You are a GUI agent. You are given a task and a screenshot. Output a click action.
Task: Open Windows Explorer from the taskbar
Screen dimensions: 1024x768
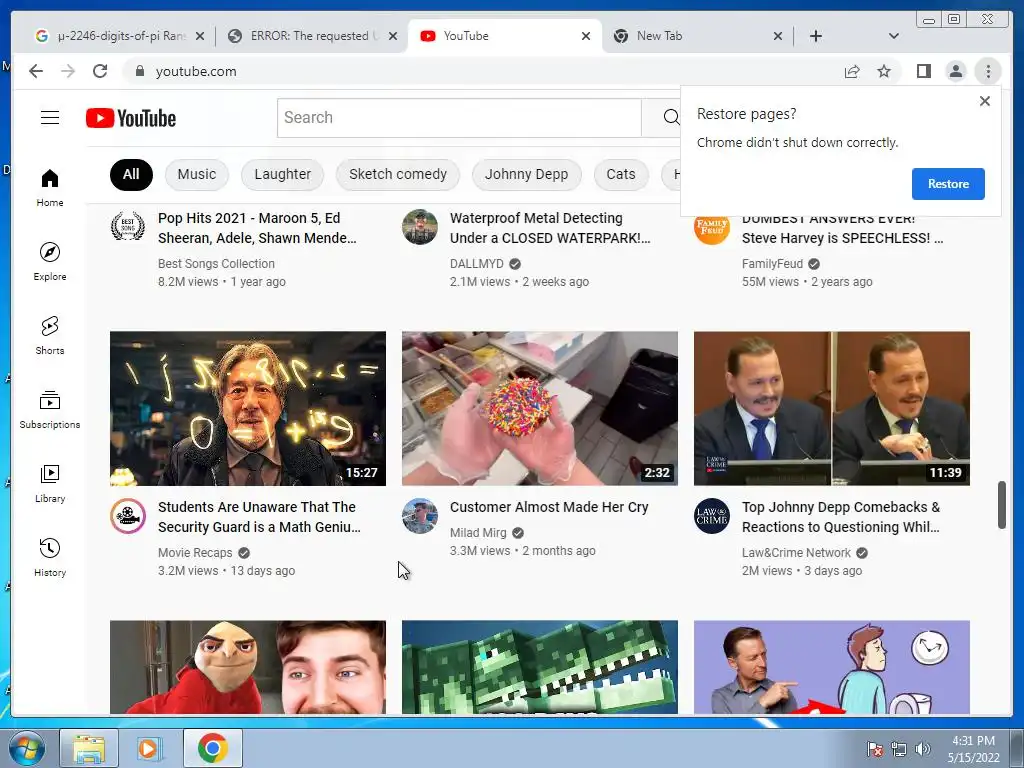tap(89, 748)
